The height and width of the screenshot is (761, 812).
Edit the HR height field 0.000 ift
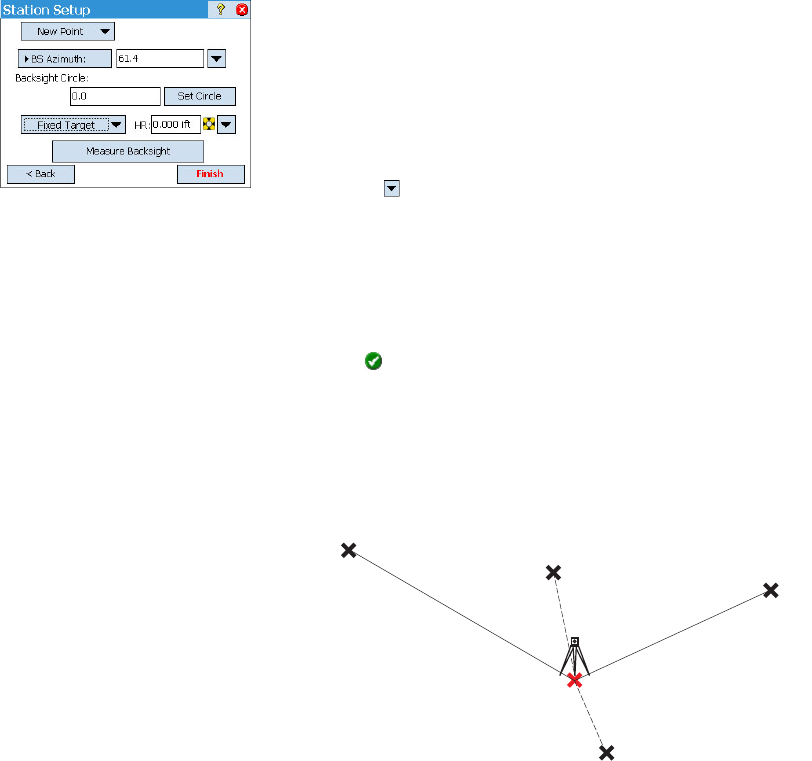coord(176,124)
